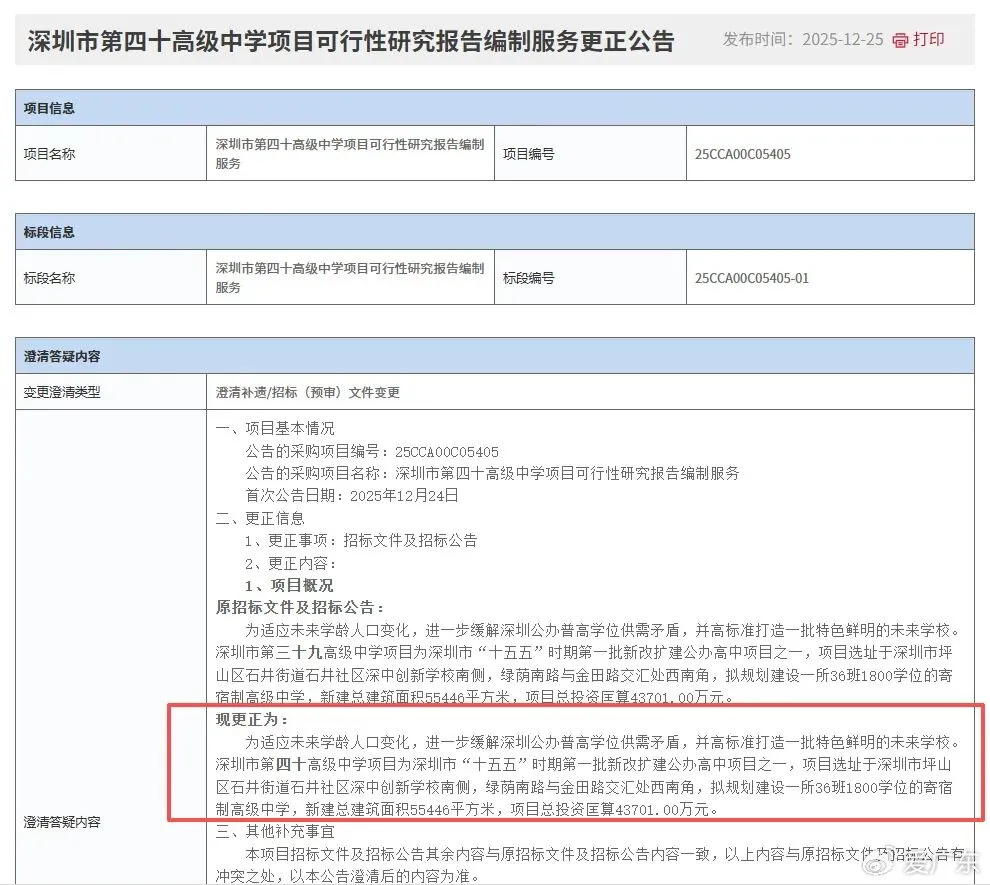Click the red printer icon
The image size is (990, 885).
click(900, 40)
